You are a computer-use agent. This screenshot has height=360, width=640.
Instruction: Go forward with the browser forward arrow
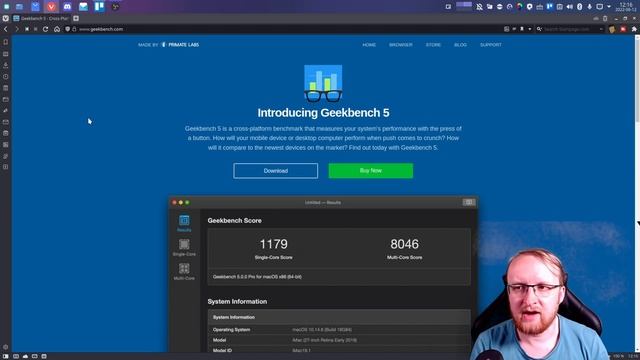tap(16, 29)
